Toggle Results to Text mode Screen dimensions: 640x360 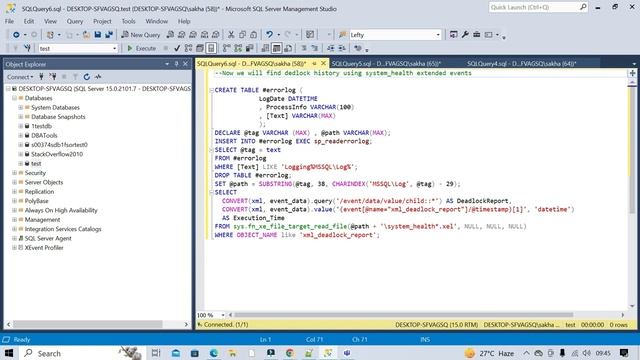pyautogui.click(x=265, y=48)
